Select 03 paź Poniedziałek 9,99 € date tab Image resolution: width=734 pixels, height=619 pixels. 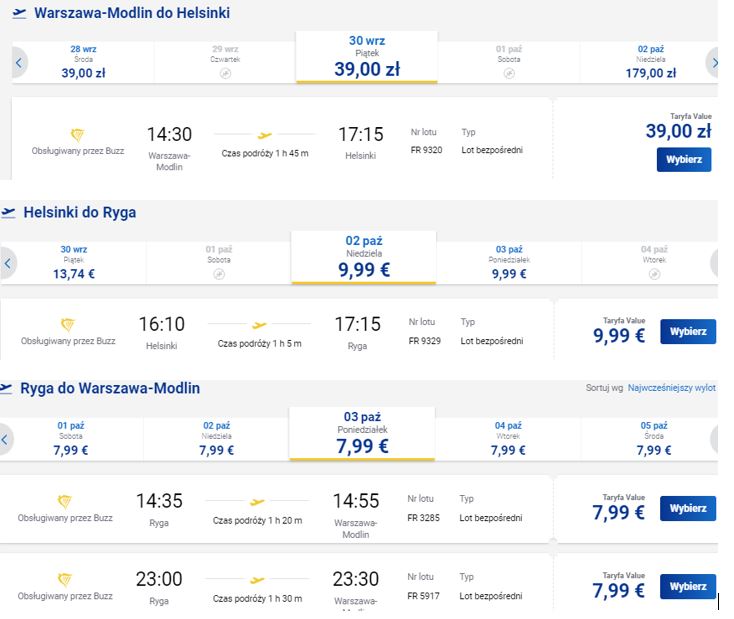[509, 263]
